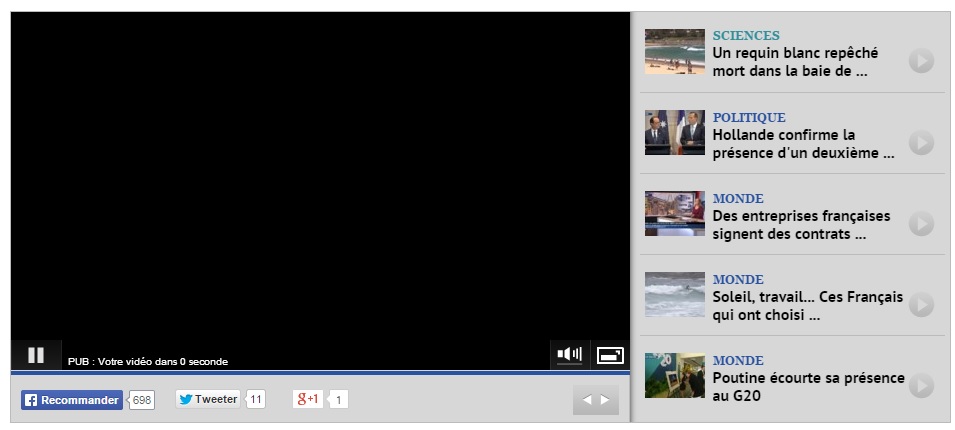Open the entreprises françaises news studio thumbnail
Viewport: 955px width, 430px height.
pyautogui.click(x=675, y=214)
